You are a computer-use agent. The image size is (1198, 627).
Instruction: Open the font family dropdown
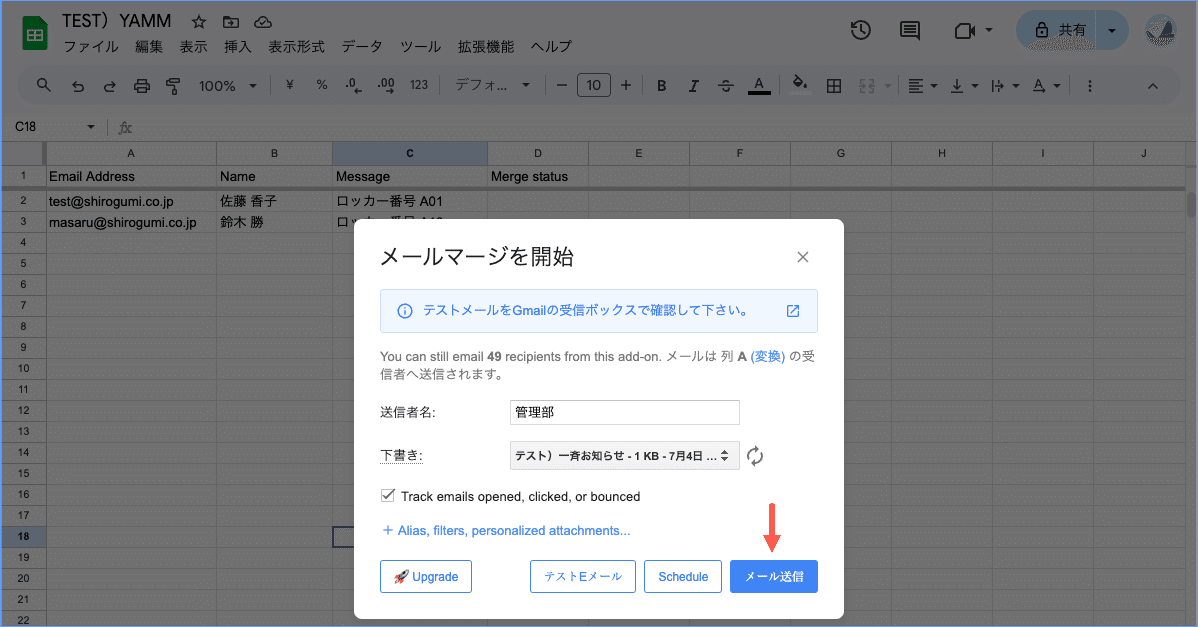click(493, 86)
